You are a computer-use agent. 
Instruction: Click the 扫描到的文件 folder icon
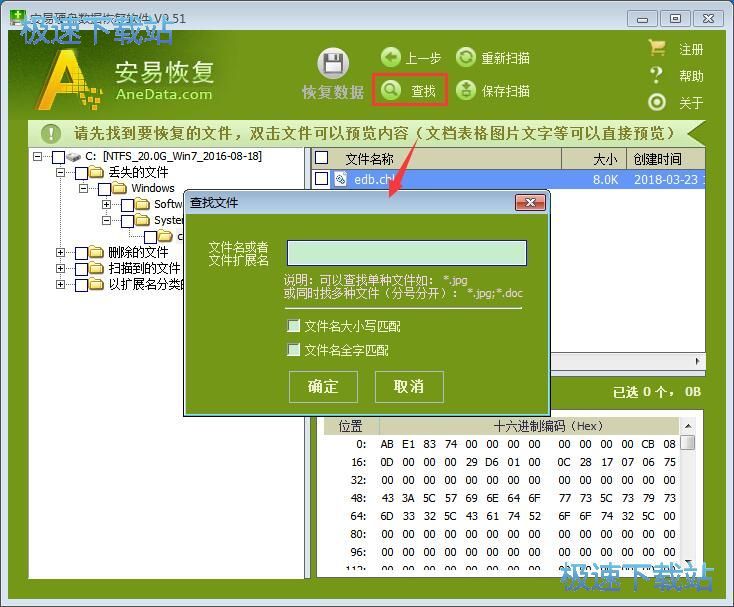click(96, 268)
